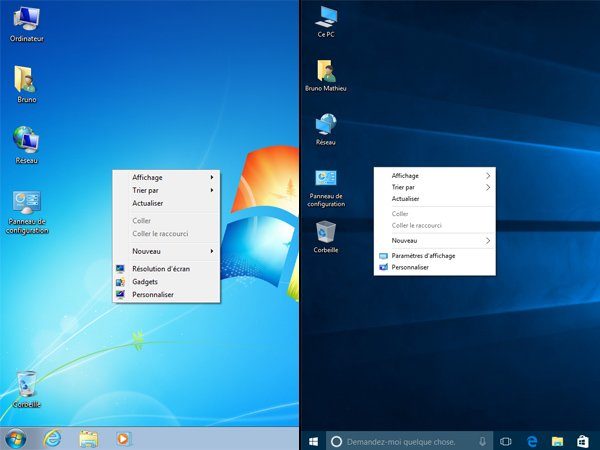Open File Explorer in Windows 10 taskbar
The width and height of the screenshot is (600, 450).
point(557,442)
